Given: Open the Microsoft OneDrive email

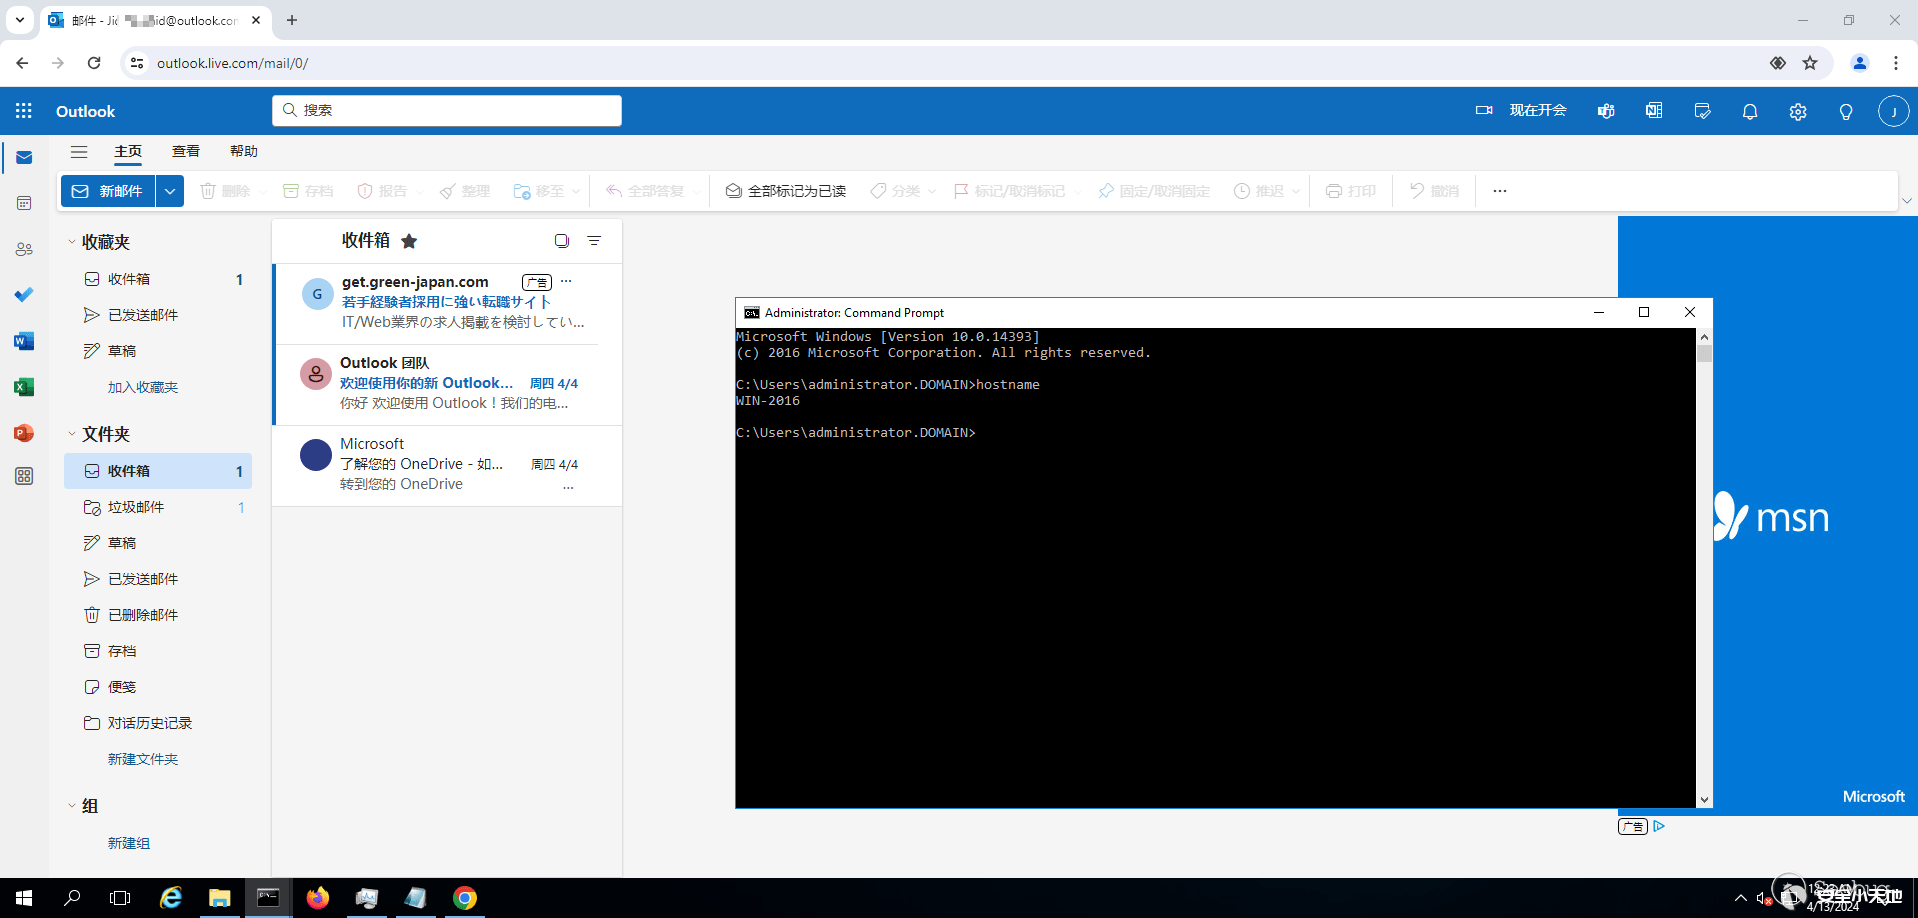Looking at the screenshot, I should pyautogui.click(x=448, y=466).
